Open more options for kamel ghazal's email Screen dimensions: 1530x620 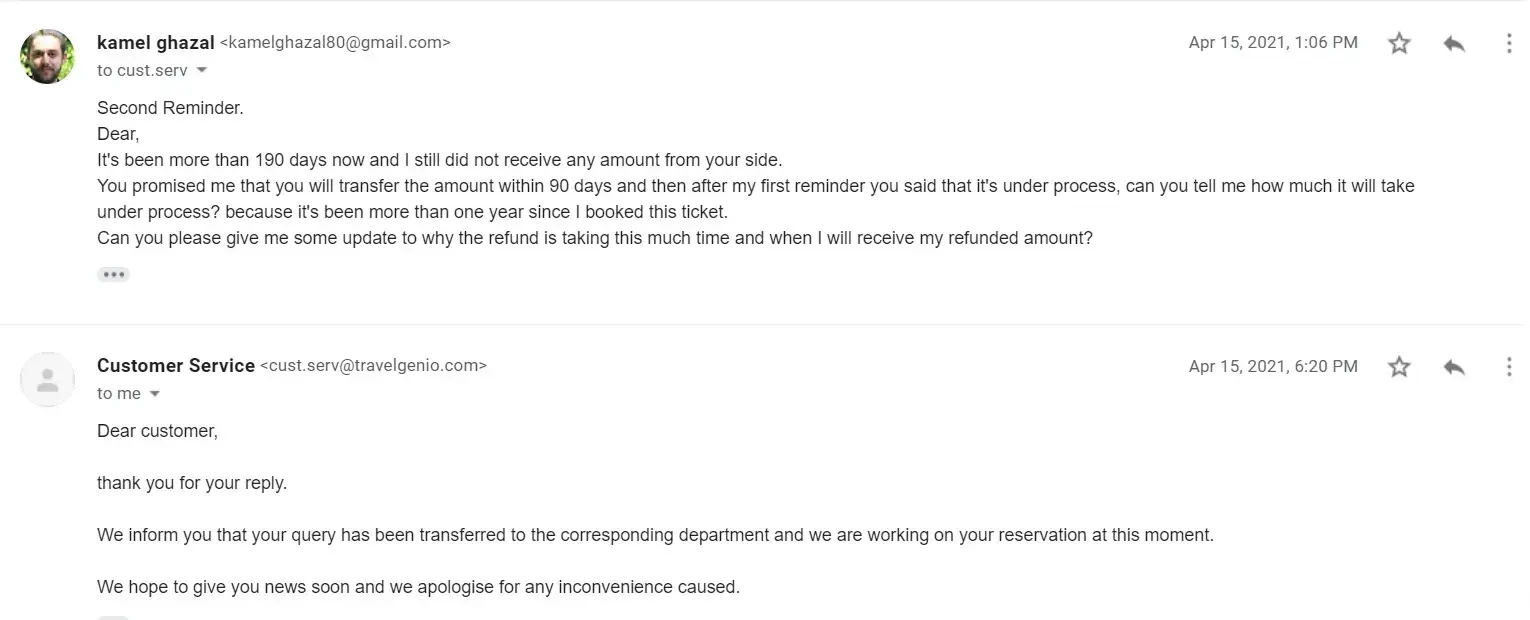coord(1508,43)
